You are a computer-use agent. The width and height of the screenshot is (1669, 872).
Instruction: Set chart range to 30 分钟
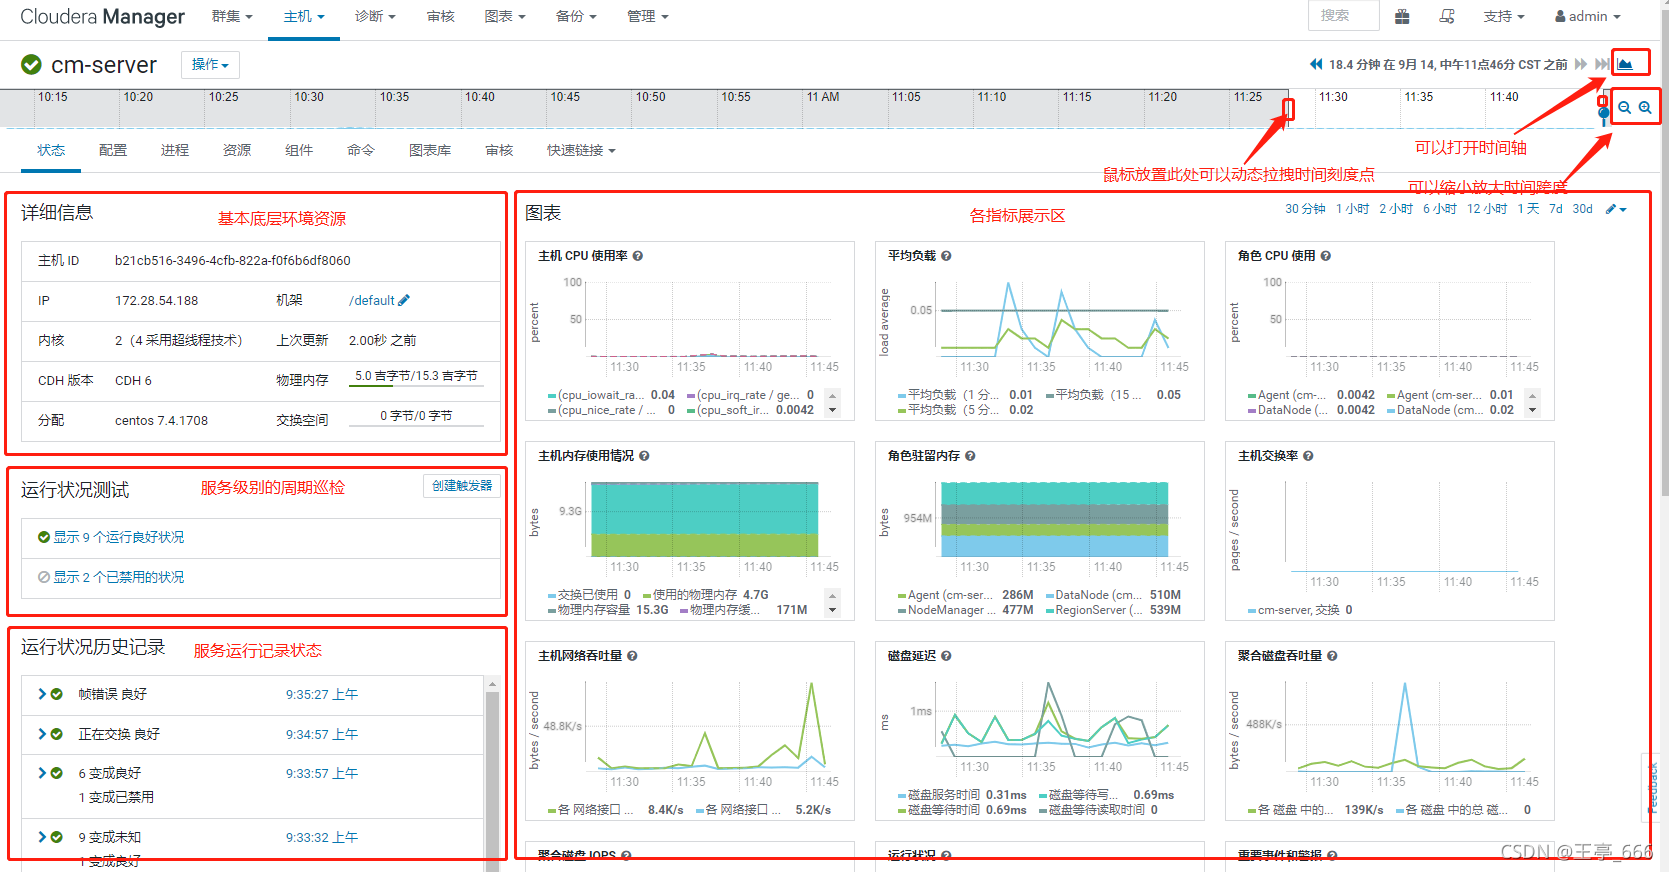(1305, 209)
